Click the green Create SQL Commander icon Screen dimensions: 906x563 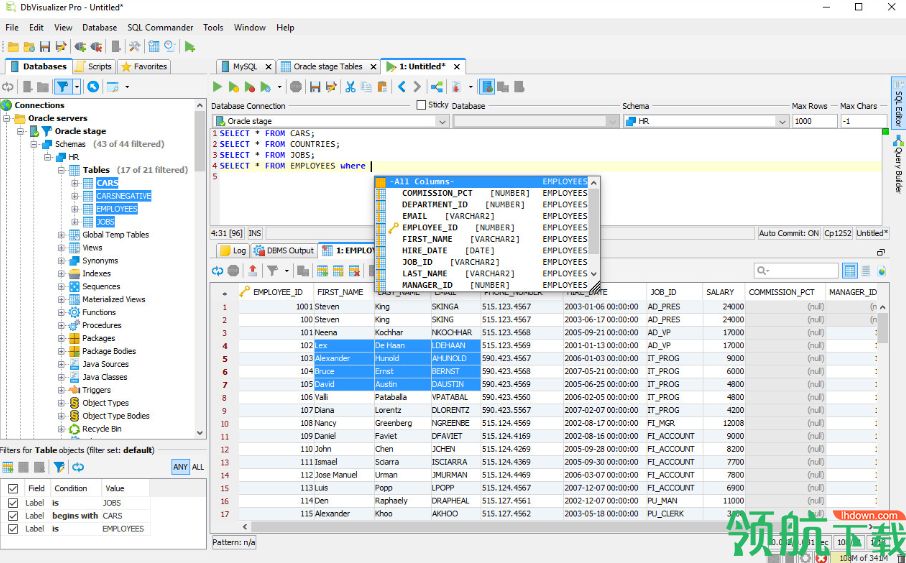tap(190, 47)
